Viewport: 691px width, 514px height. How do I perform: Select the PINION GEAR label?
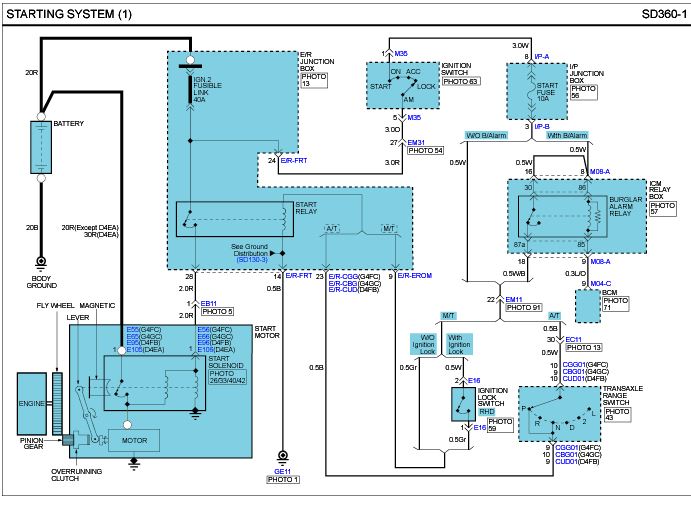(x=33, y=443)
